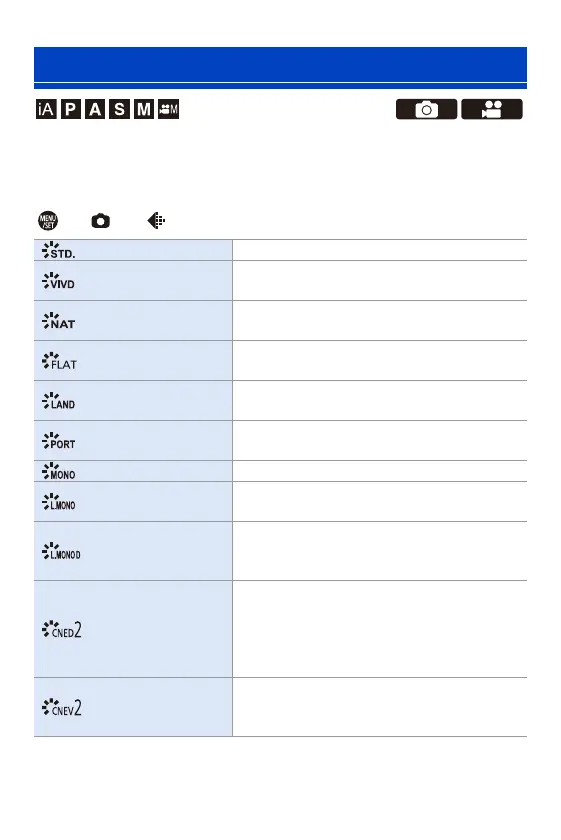This screenshot has height=840, width=561.
Task: Click the creative video mode icon
Action: coord(168,109)
